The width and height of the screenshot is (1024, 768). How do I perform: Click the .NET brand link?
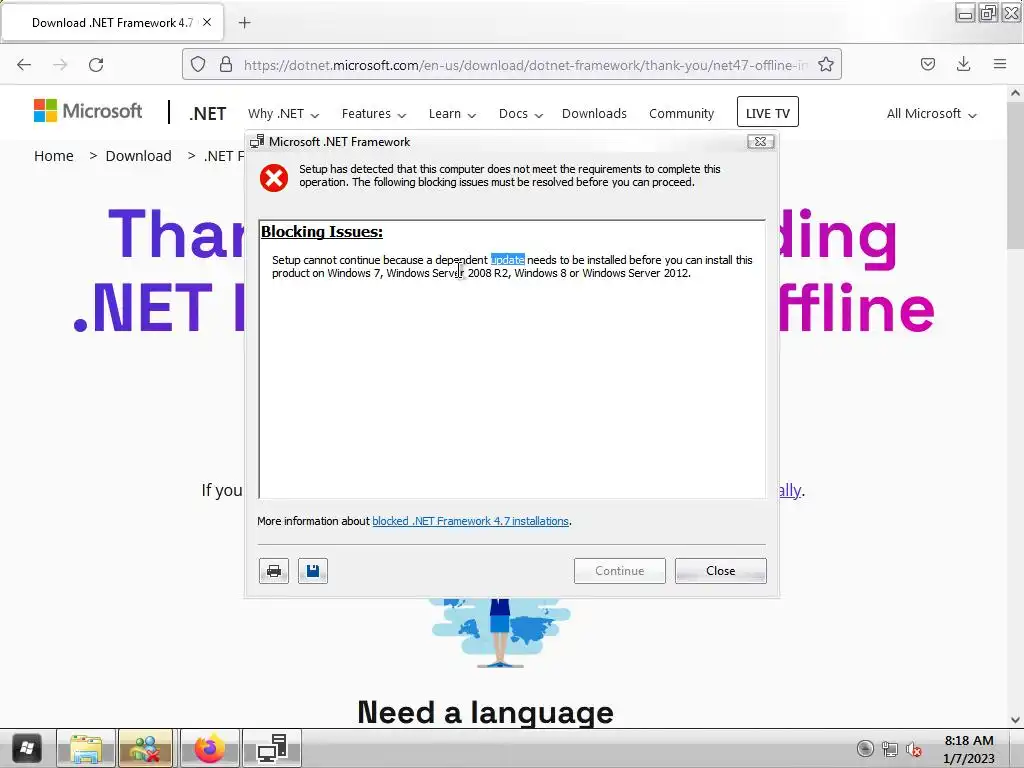click(x=208, y=114)
